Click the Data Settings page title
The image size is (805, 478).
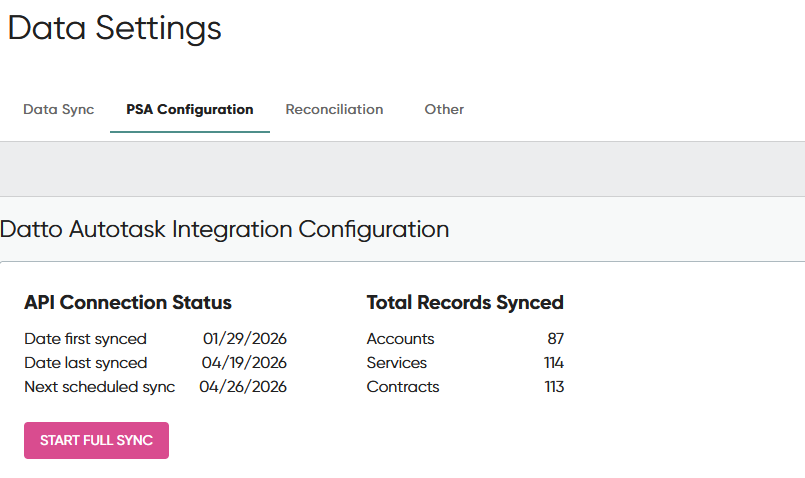[x=114, y=28]
